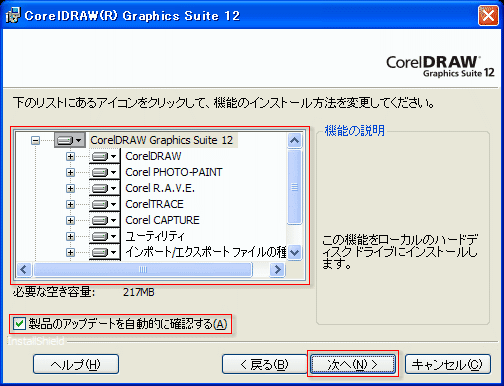This screenshot has height=386, width=504.
Task: Click the ヘルプ(H) button
Action: 76,364
